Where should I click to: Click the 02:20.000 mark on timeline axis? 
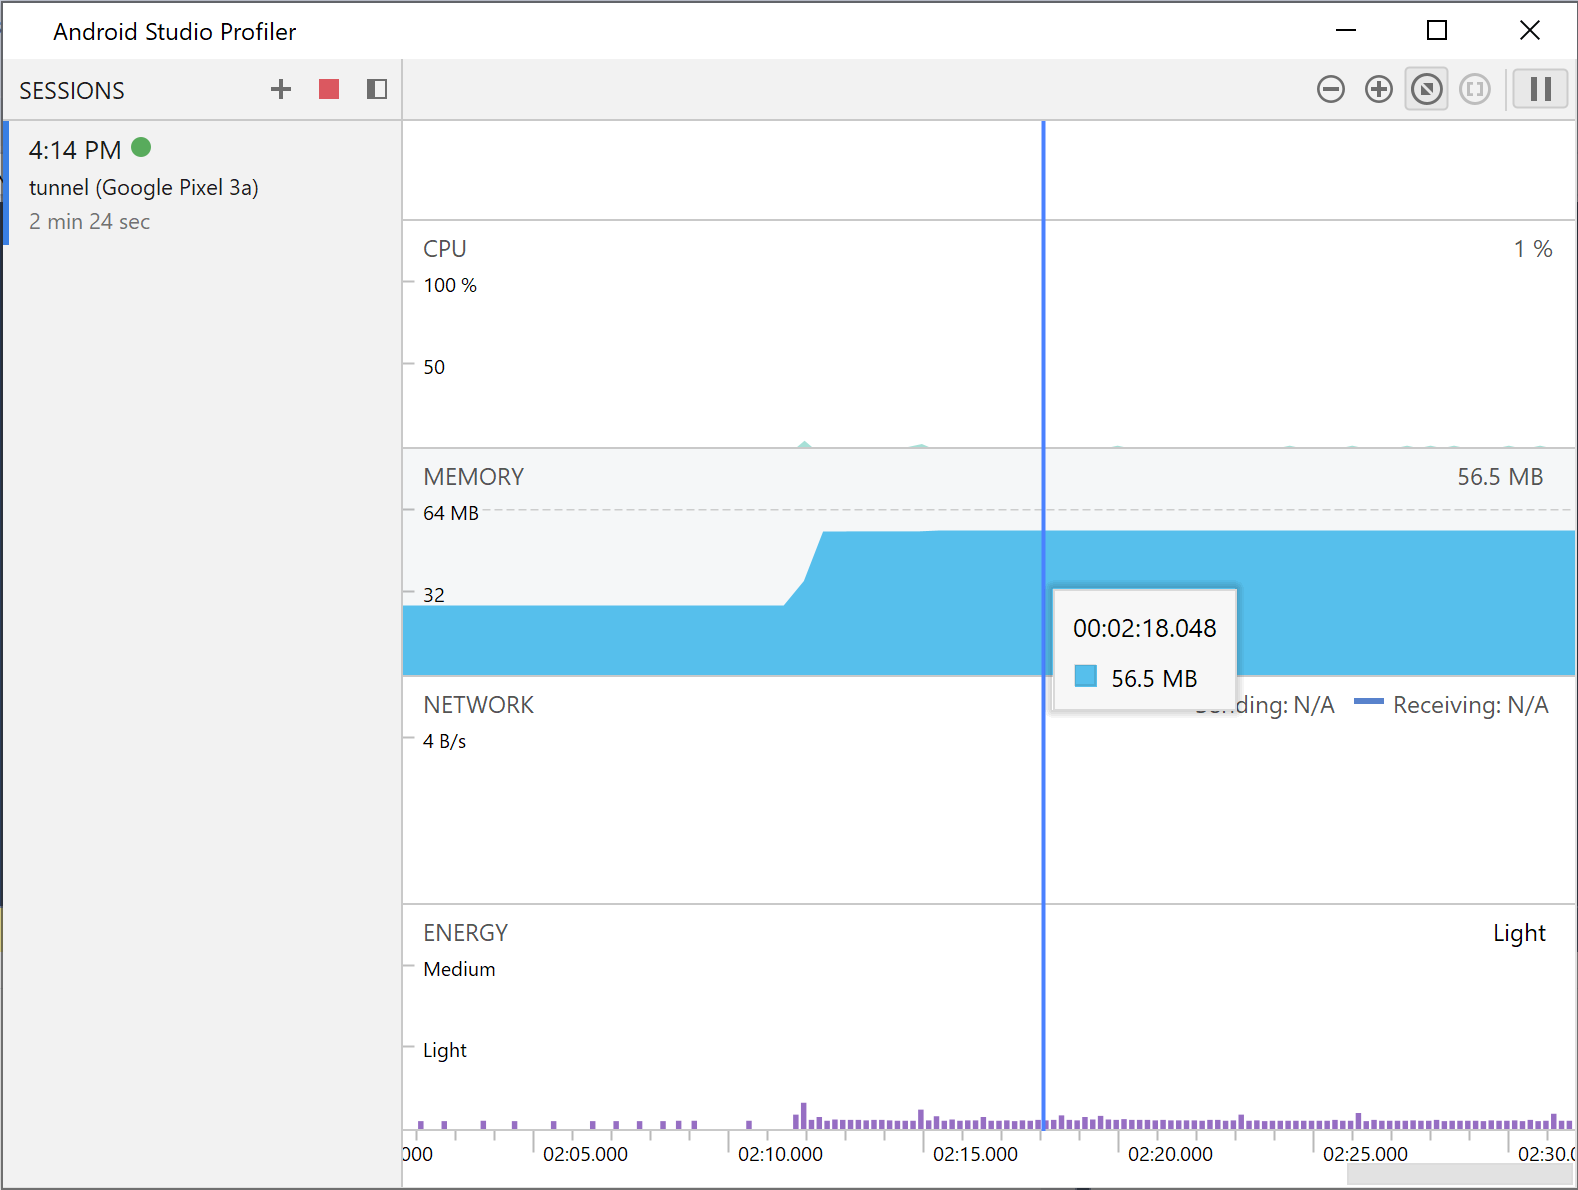pyautogui.click(x=1170, y=1154)
